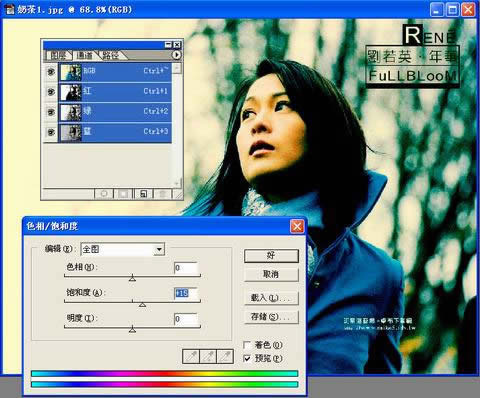The width and height of the screenshot is (480, 398).
Task: Switch to the 路径 paths tab
Action: click(x=111, y=55)
